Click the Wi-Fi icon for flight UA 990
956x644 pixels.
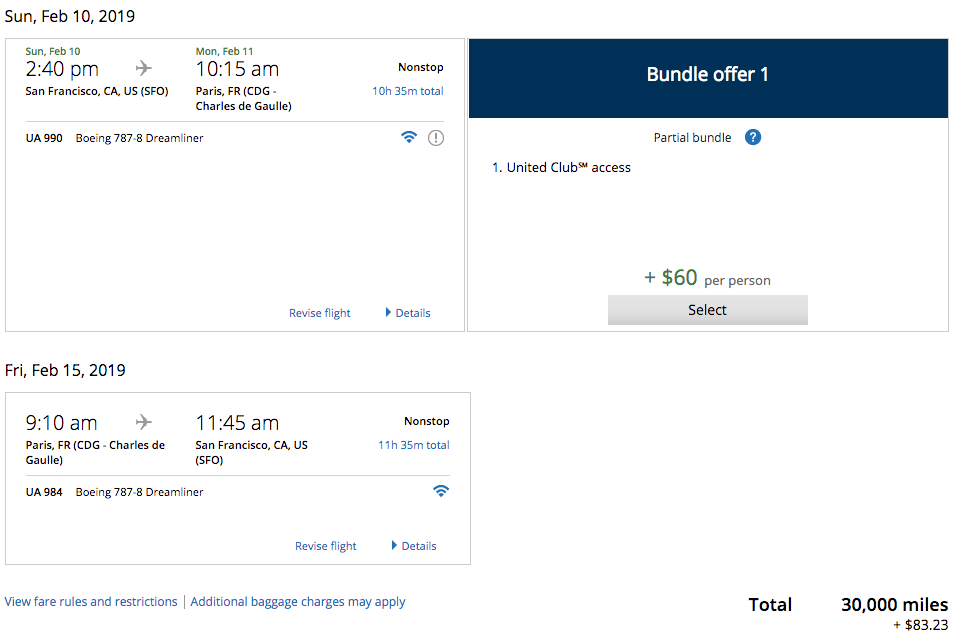coord(408,138)
